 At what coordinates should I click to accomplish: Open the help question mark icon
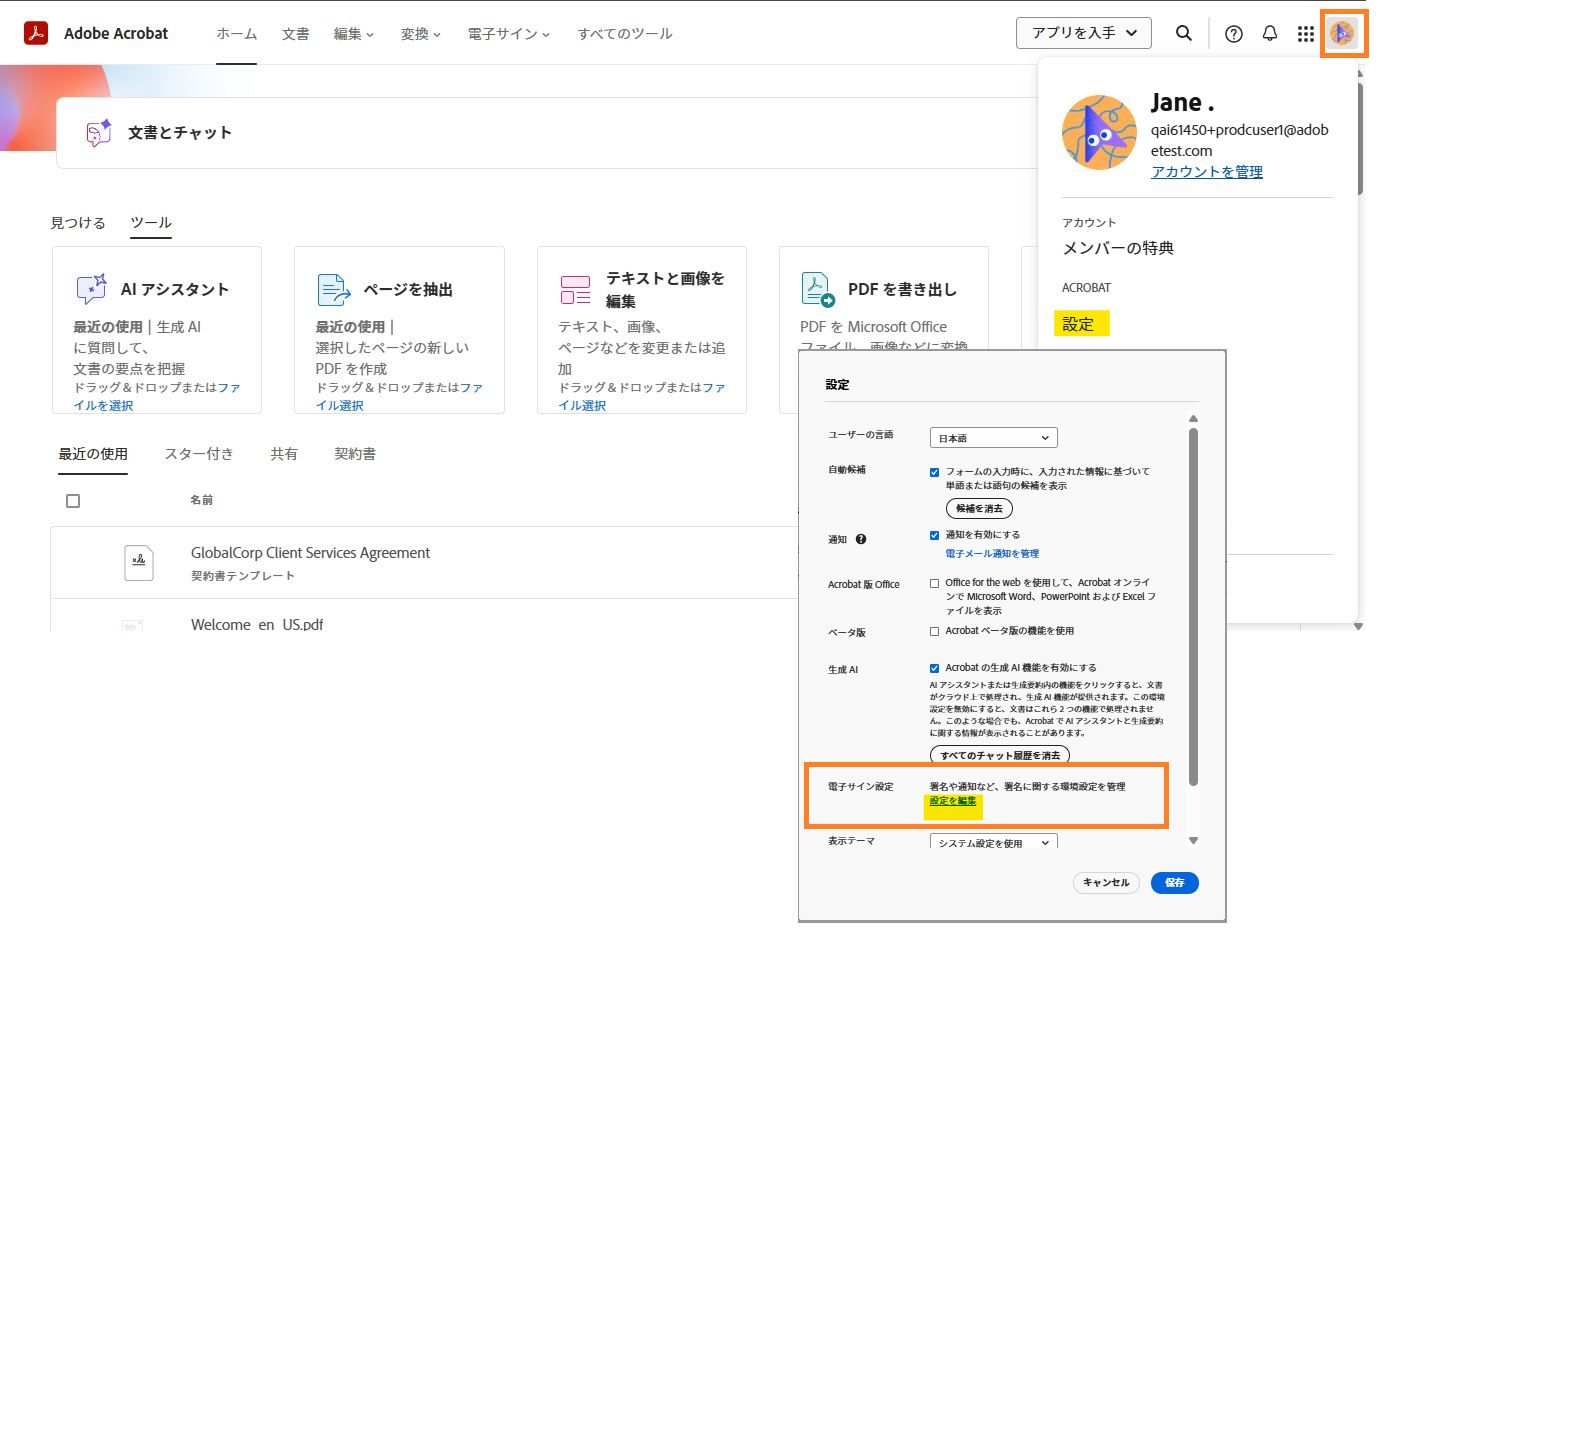1234,34
